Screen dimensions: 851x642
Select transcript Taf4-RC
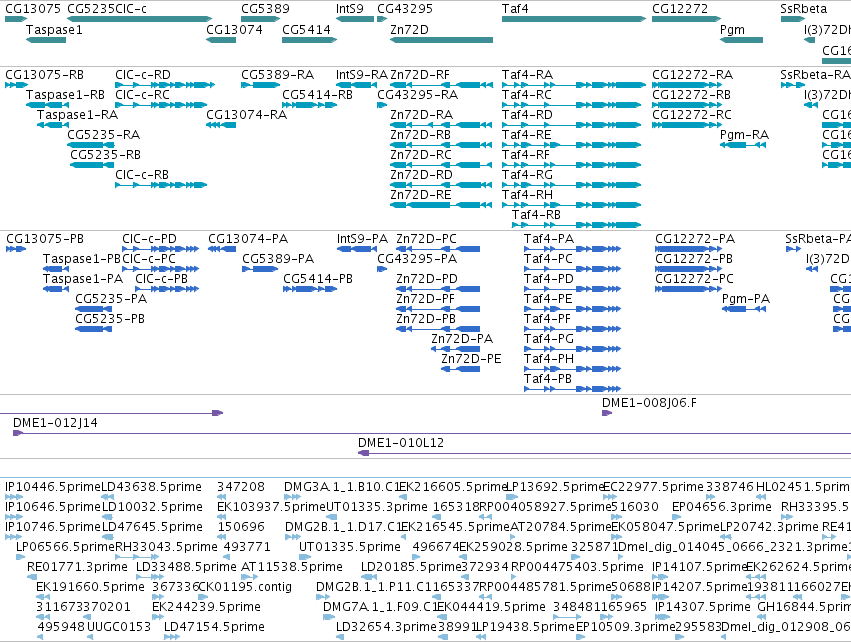click(571, 105)
